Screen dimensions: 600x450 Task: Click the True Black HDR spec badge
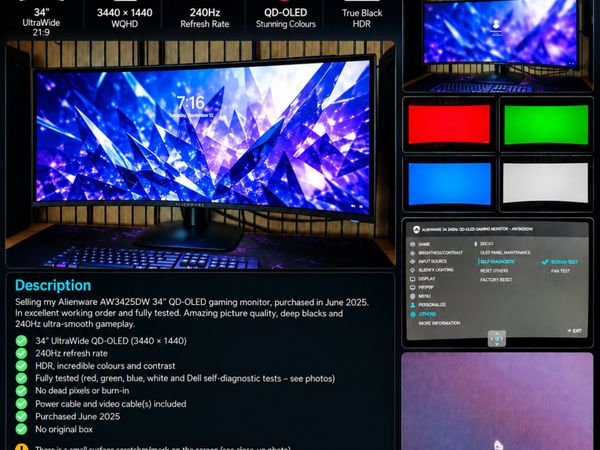(362, 18)
